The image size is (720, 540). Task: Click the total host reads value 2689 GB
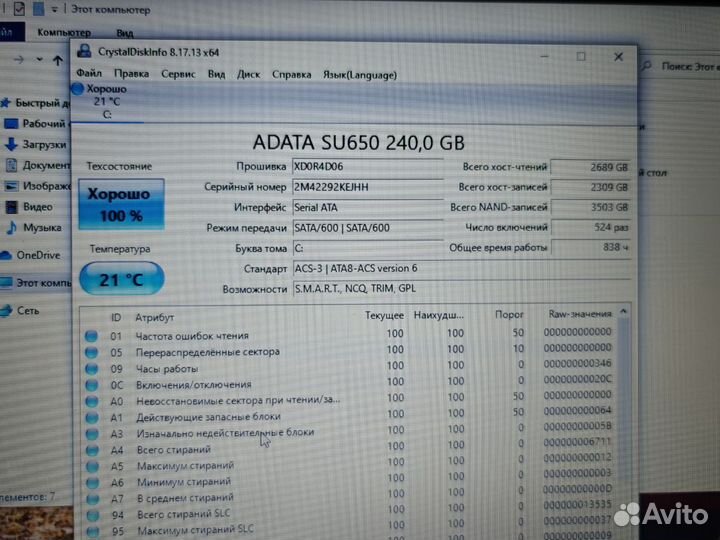[x=591, y=167]
